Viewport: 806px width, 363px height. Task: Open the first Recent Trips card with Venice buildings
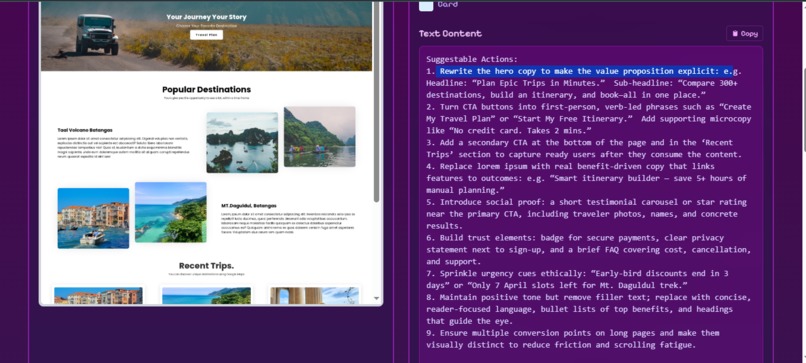pos(98,295)
